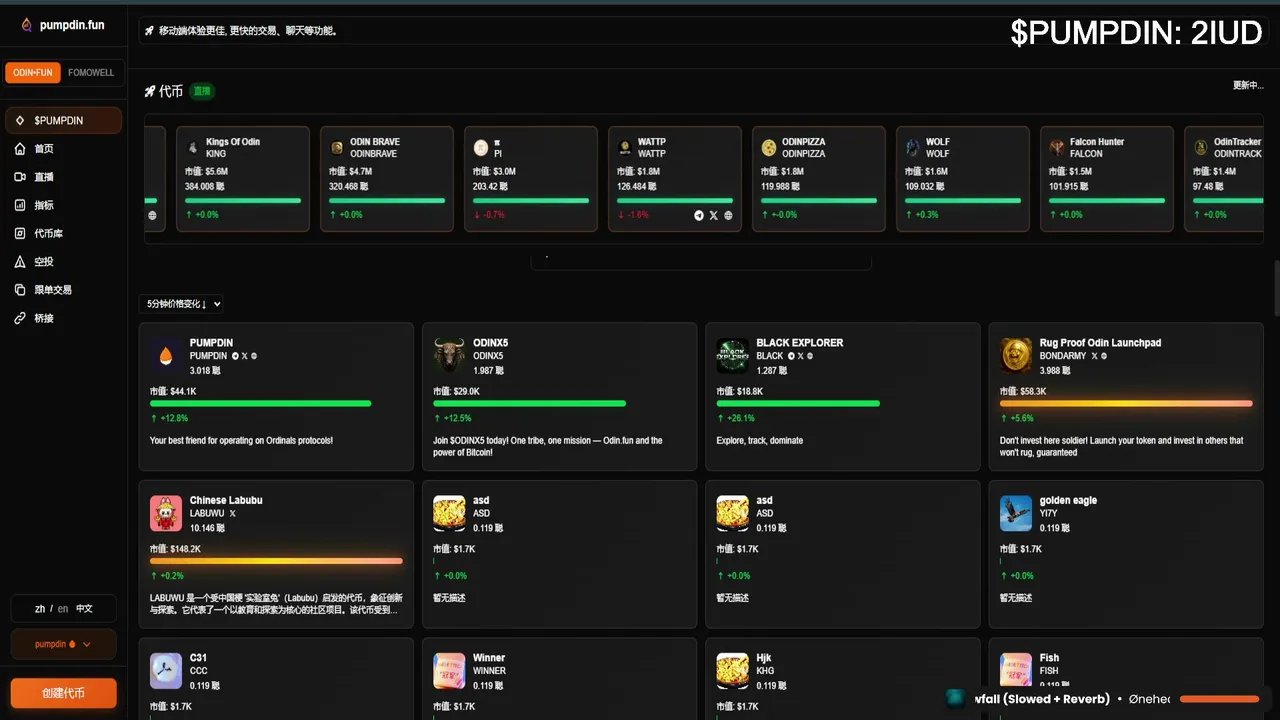Viewport: 1280px width, 720px height.
Task: Open the 5分钟价格变化 sort dropdown
Action: point(182,304)
